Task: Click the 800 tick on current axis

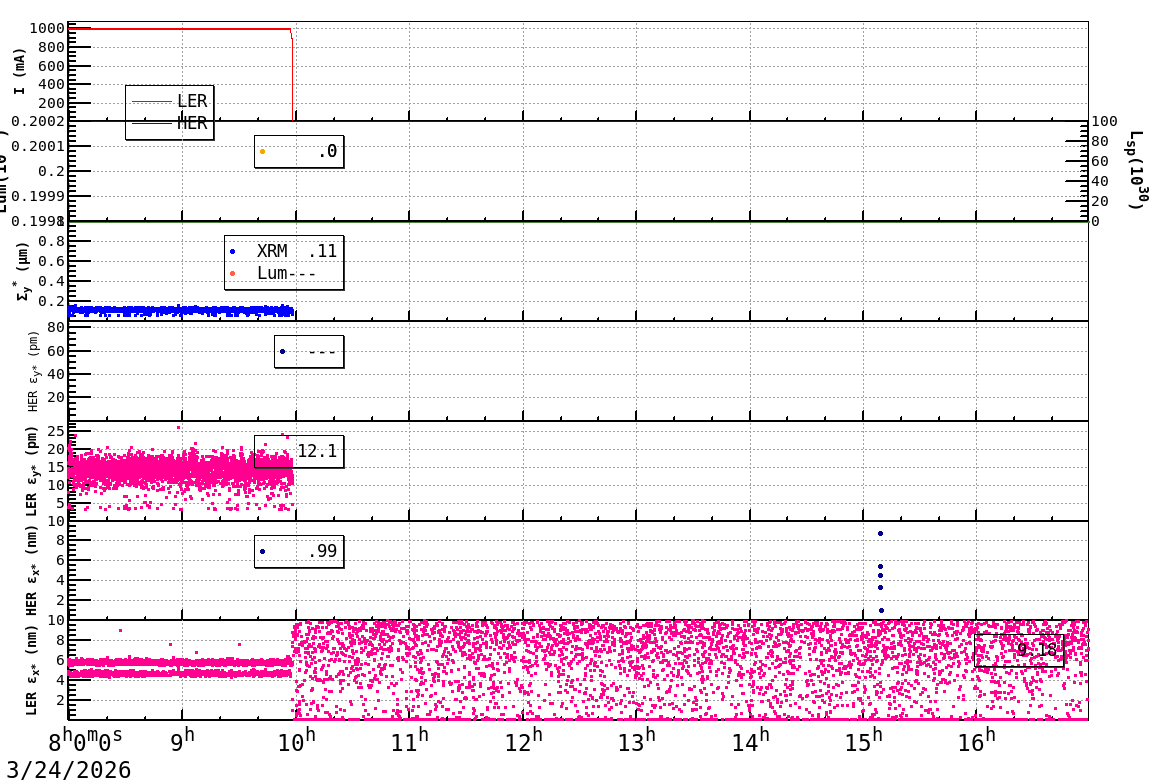Action: pyautogui.click(x=52, y=47)
